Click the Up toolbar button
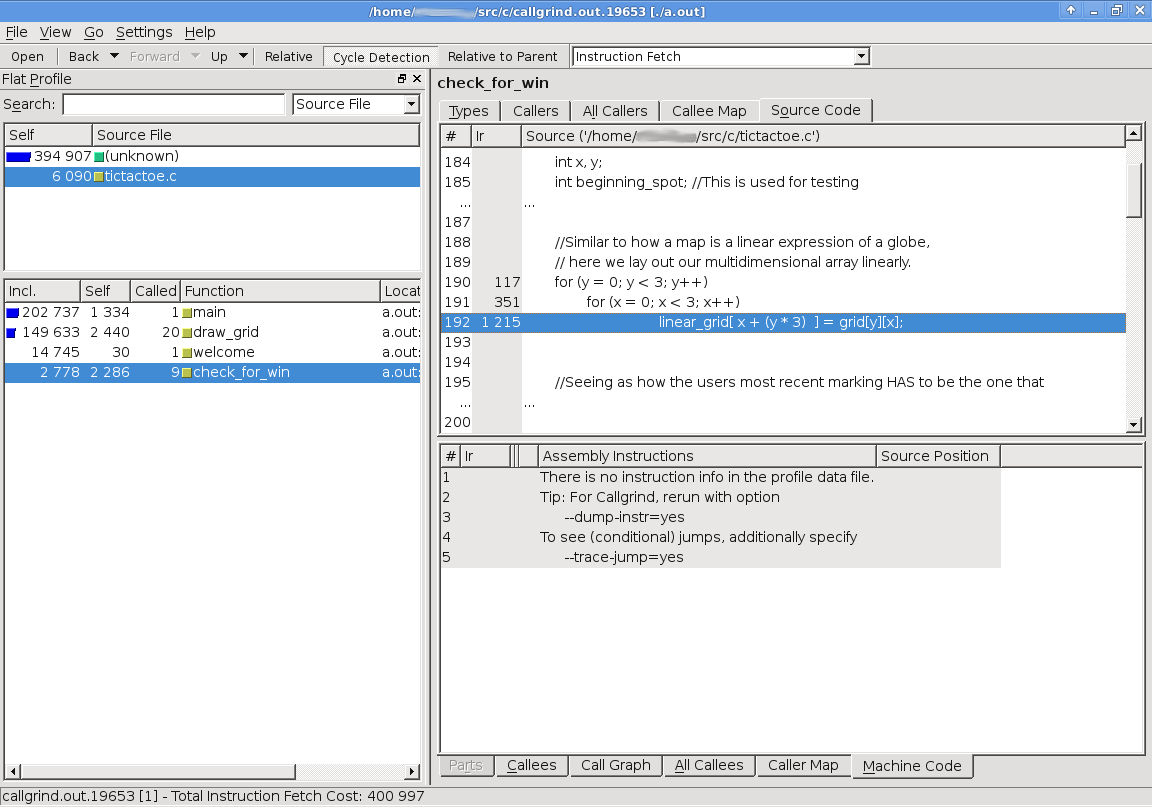Screen dimensions: 1152x807 pyautogui.click(x=219, y=57)
